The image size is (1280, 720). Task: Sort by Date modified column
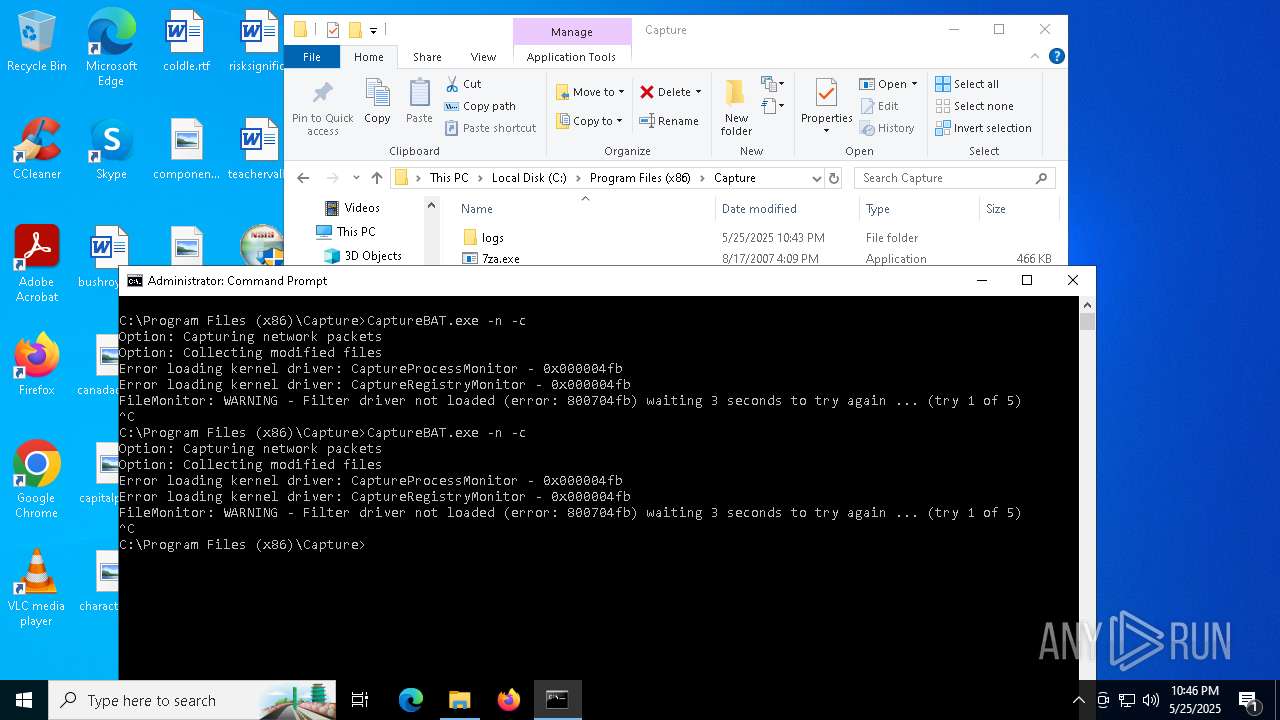click(x=787, y=209)
